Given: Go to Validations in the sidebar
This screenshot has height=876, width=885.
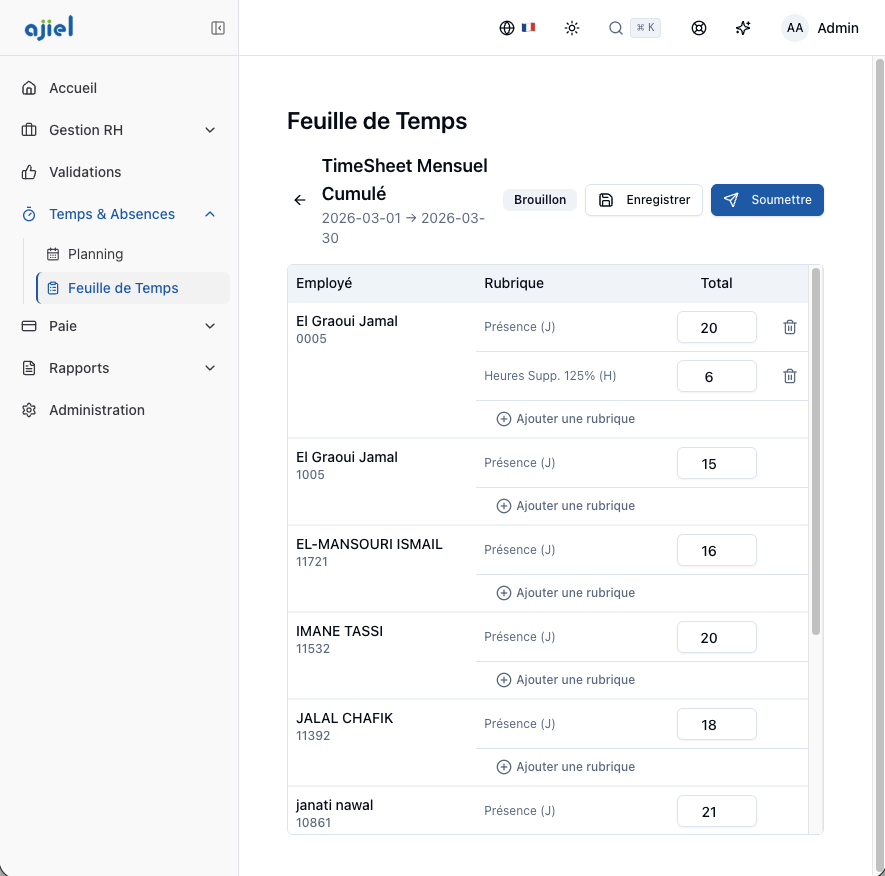Looking at the screenshot, I should pyautogui.click(x=85, y=172).
